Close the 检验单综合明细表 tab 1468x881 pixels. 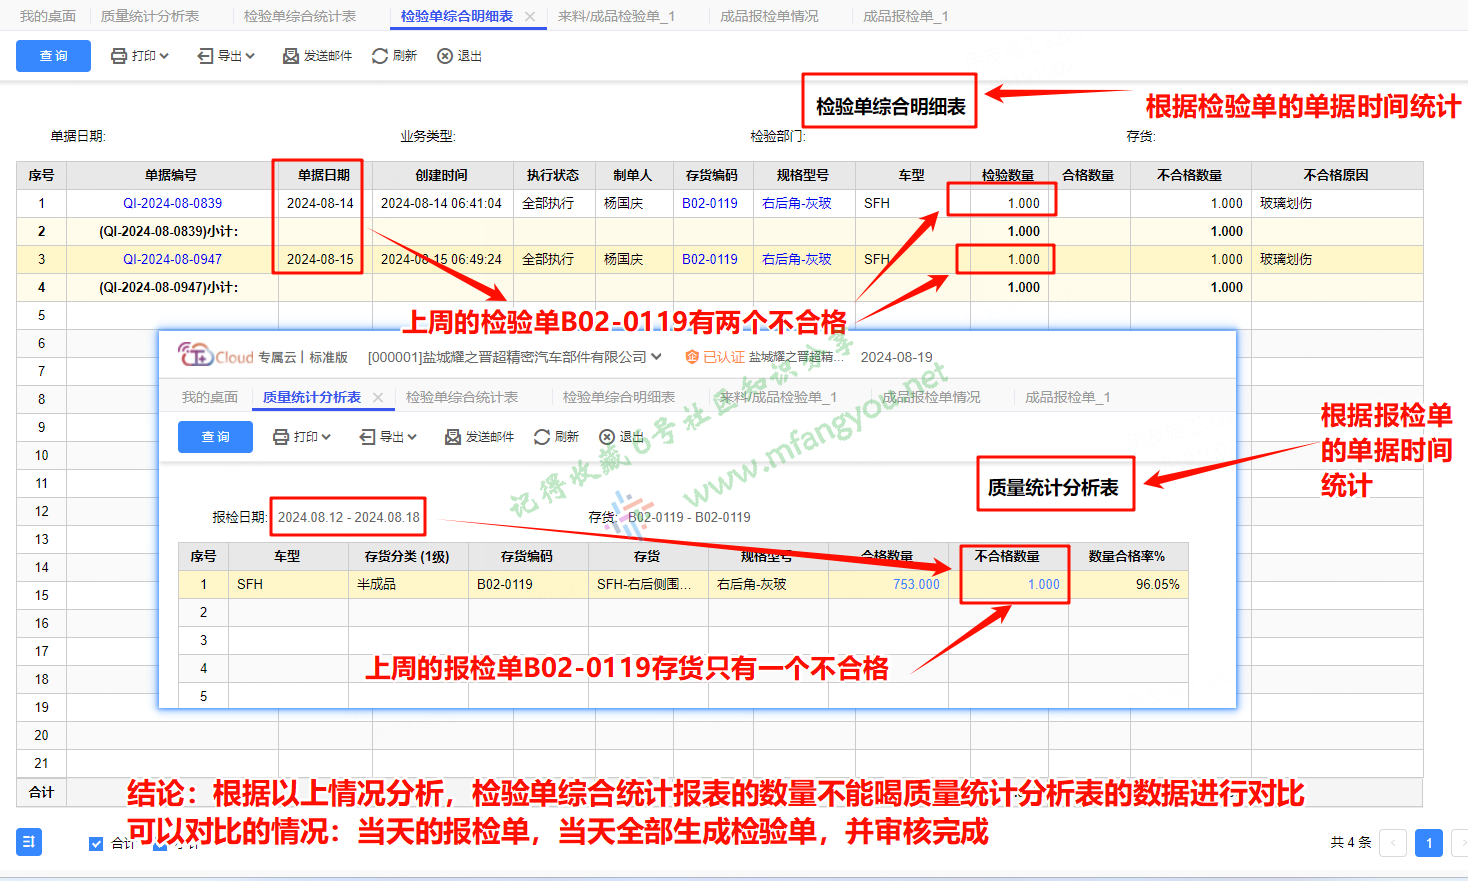pos(530,16)
